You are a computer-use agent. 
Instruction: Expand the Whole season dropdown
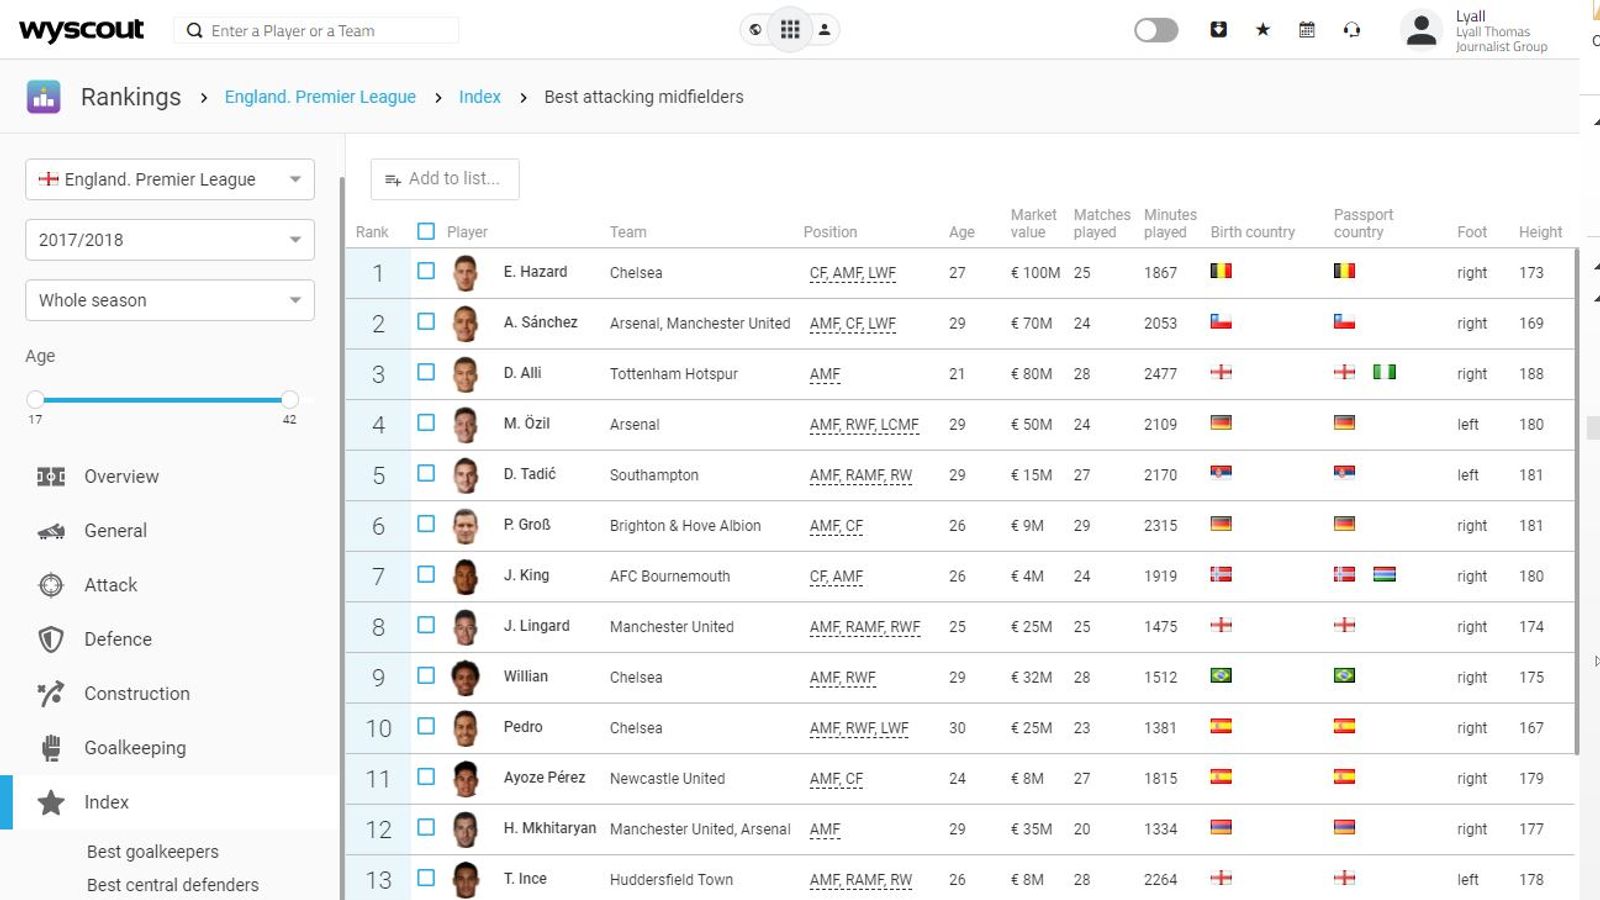pos(169,300)
